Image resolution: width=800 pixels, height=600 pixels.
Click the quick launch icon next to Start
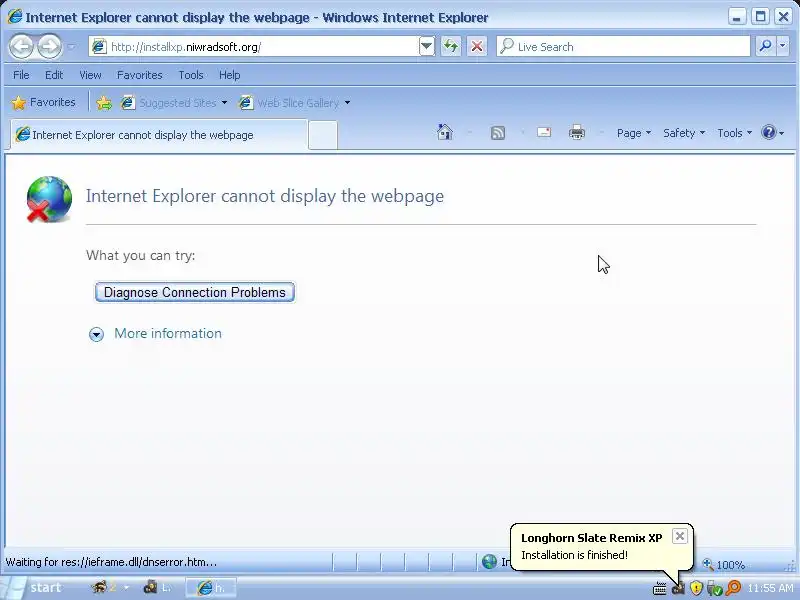pyautogui.click(x=99, y=587)
